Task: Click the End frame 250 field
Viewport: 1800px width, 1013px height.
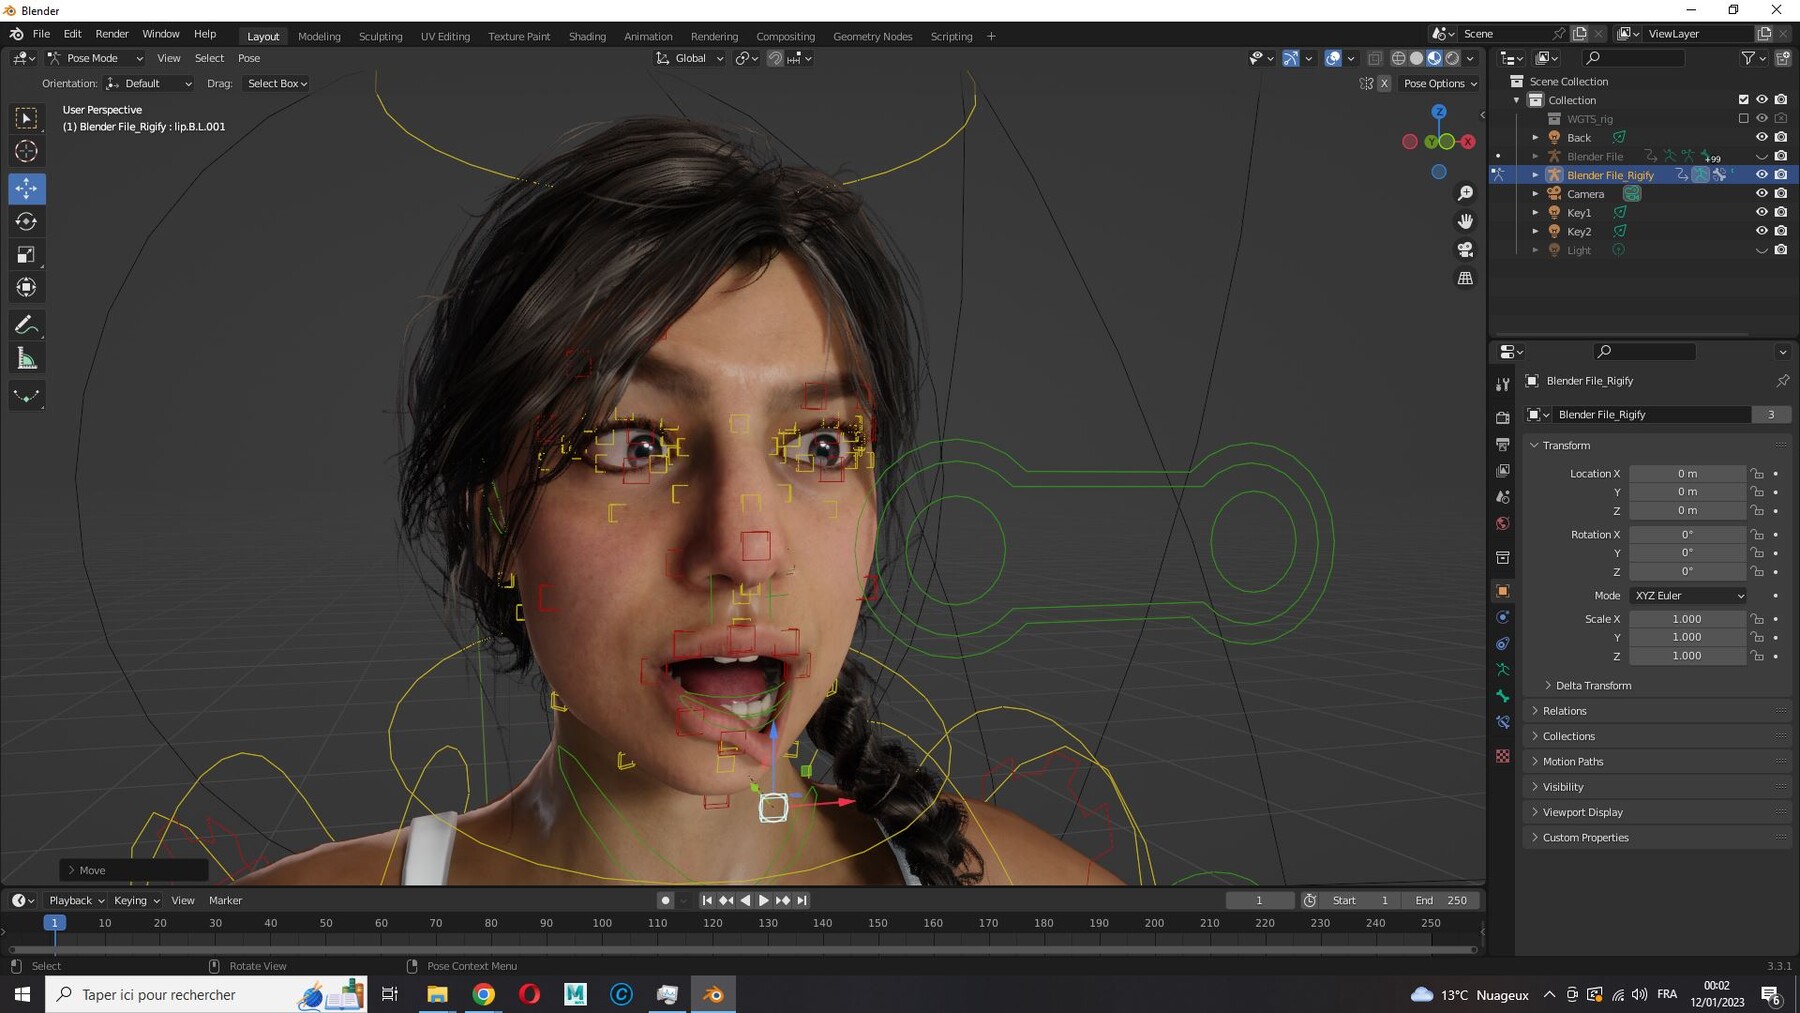Action: click(x=1440, y=901)
